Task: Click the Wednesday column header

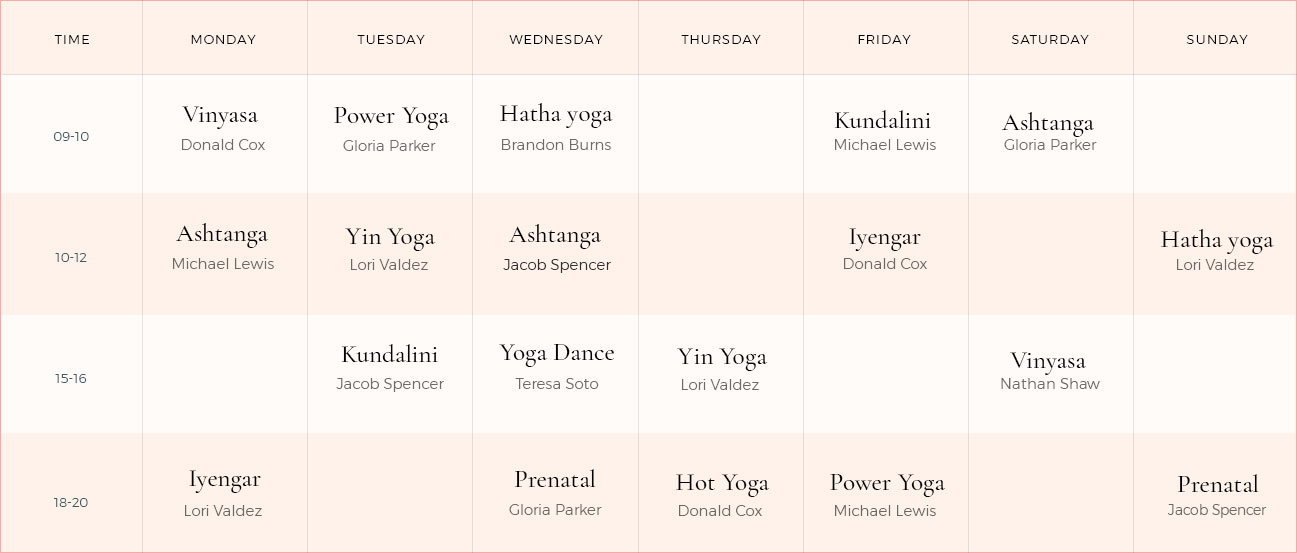Action: [x=556, y=40]
